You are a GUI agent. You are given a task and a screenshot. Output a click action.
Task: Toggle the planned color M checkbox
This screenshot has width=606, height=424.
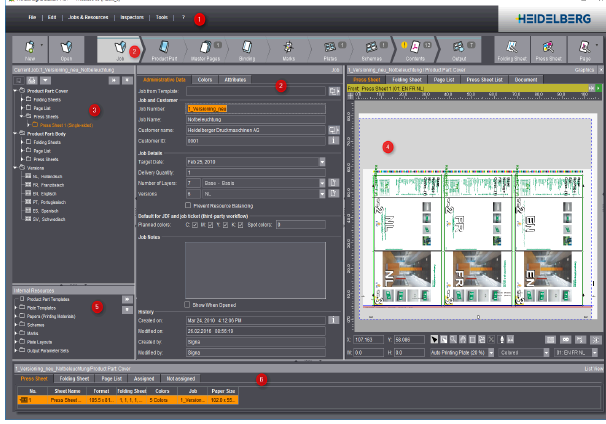coord(211,225)
